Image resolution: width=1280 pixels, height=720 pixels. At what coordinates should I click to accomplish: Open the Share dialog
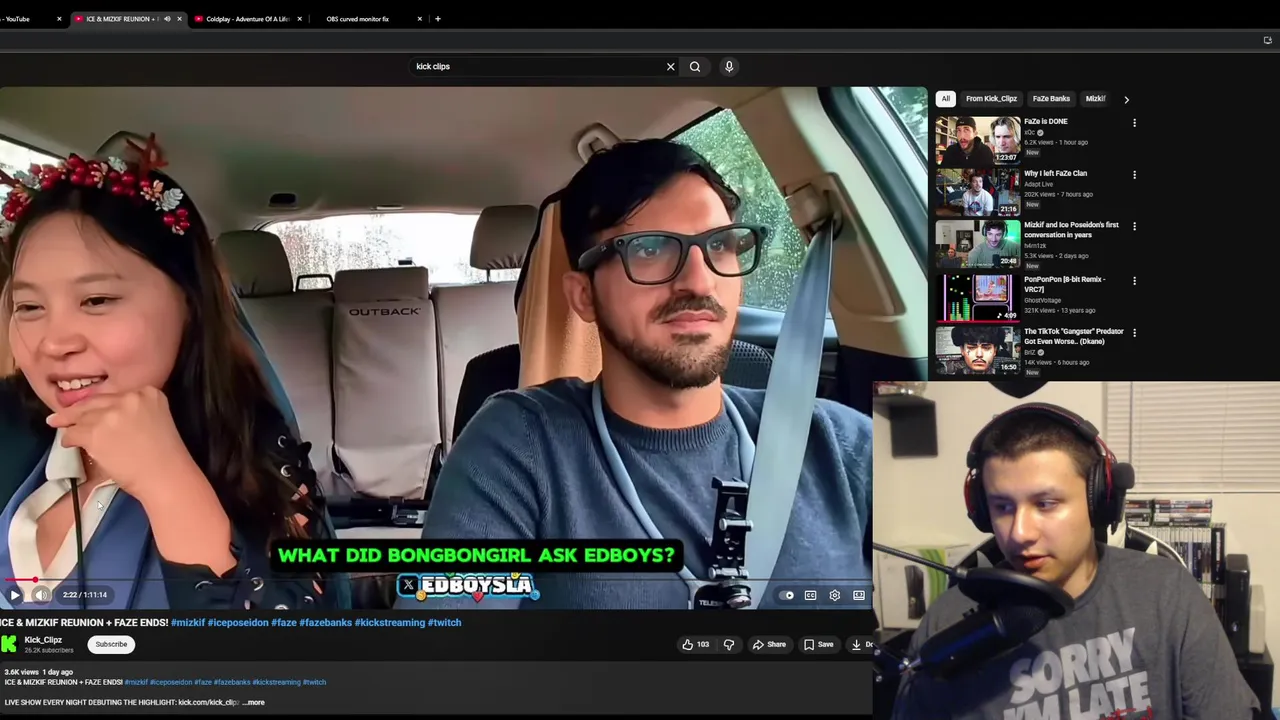pos(769,644)
